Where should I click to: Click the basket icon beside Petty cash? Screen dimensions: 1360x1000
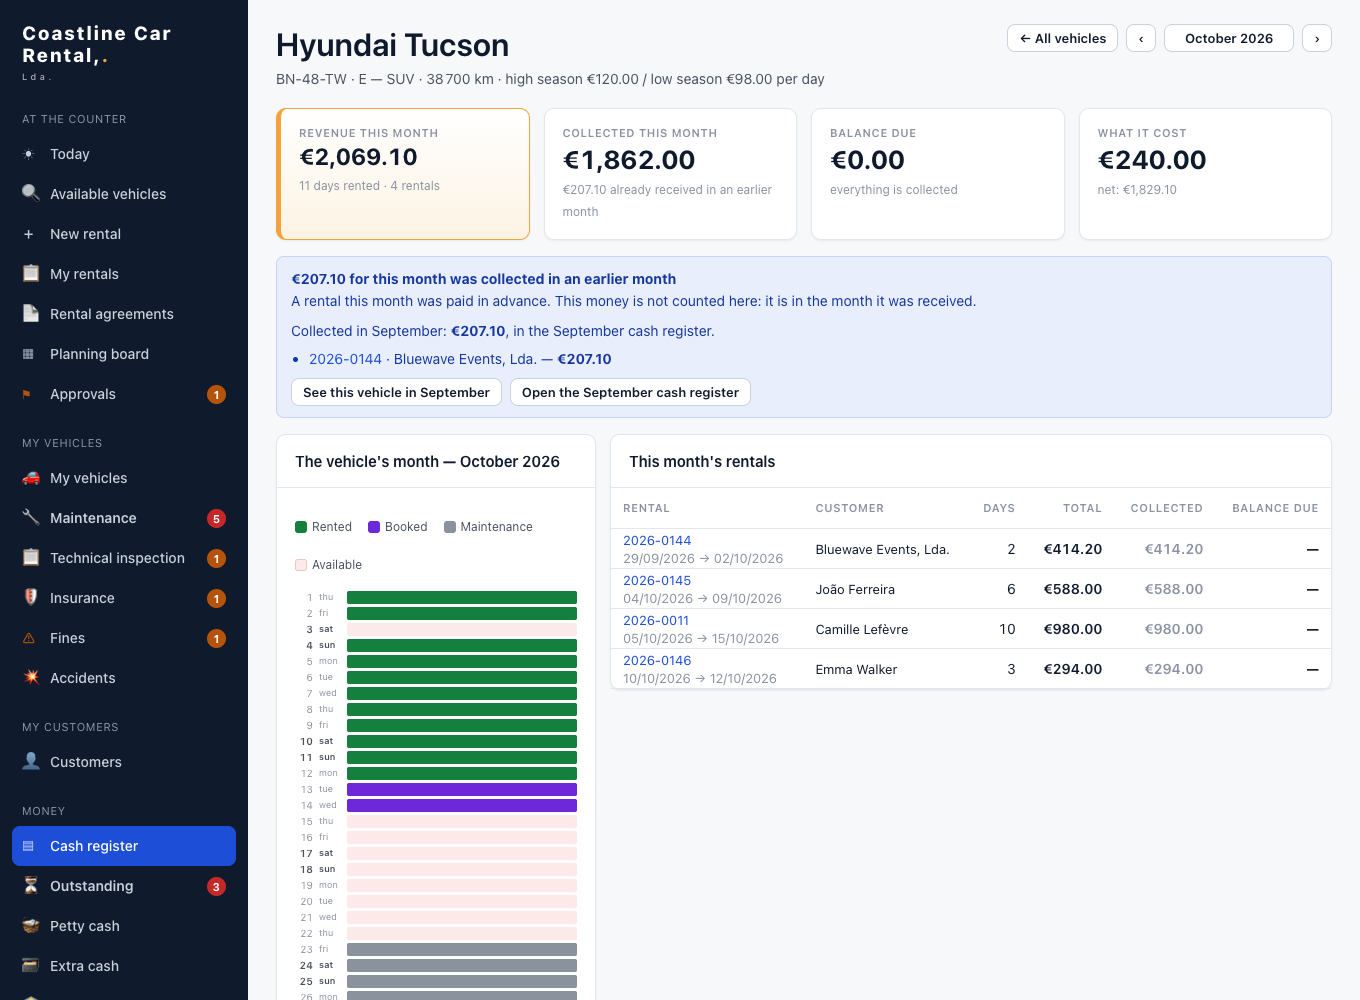[31, 925]
